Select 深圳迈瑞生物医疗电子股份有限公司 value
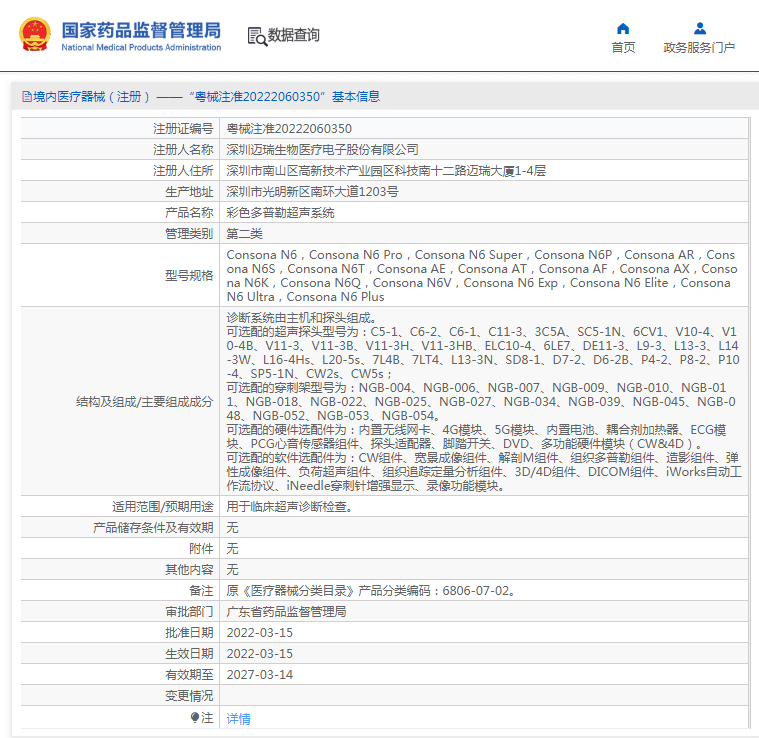This screenshot has width=759, height=738. 322,150
